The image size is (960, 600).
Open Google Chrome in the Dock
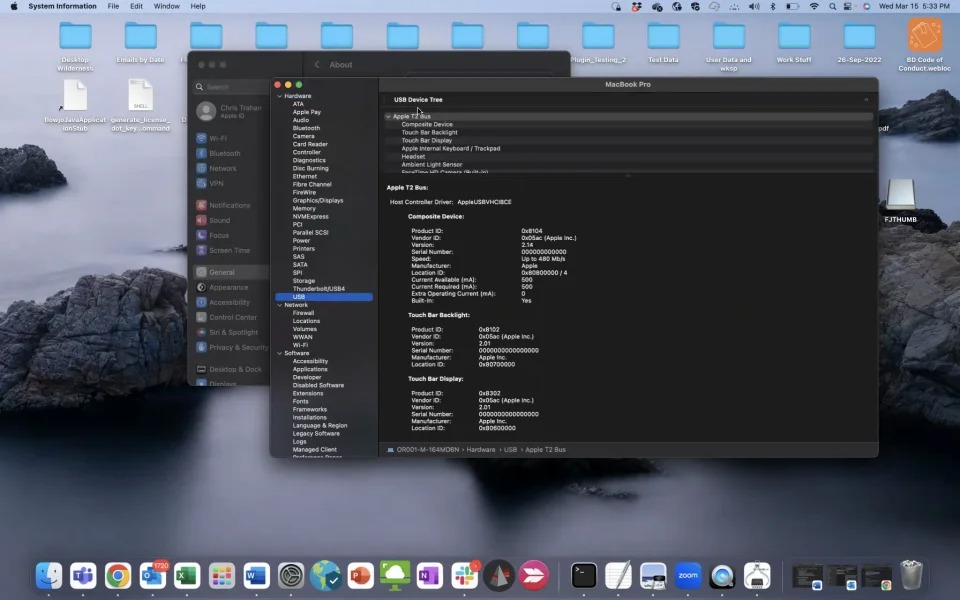click(x=118, y=575)
